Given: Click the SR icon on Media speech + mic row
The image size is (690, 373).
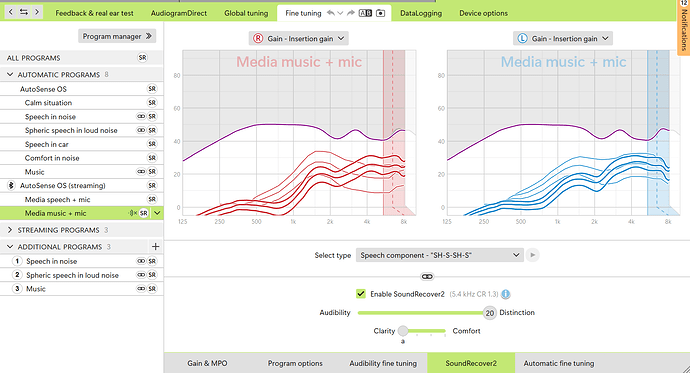Looking at the screenshot, I should 152,199.
